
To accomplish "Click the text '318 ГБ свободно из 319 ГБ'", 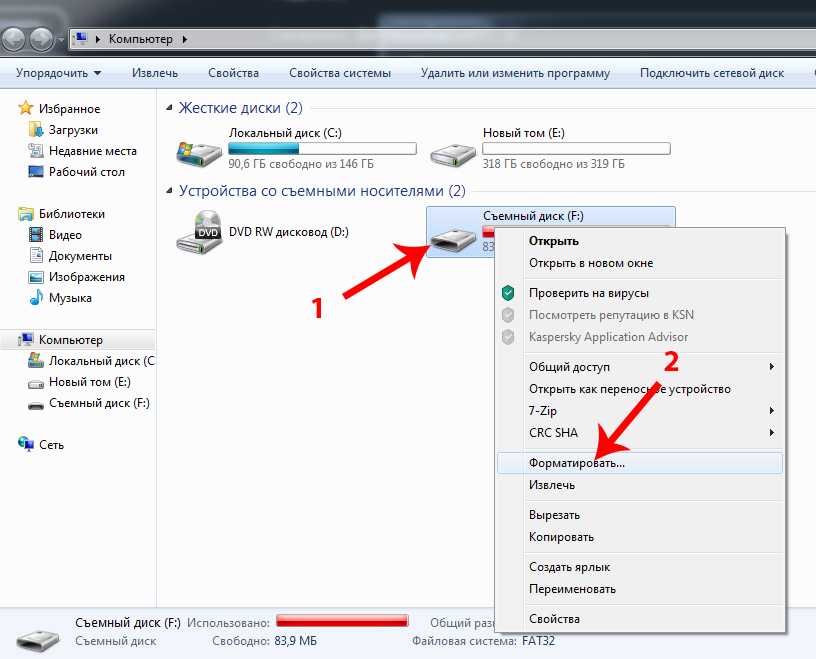I will pyautogui.click(x=553, y=164).
